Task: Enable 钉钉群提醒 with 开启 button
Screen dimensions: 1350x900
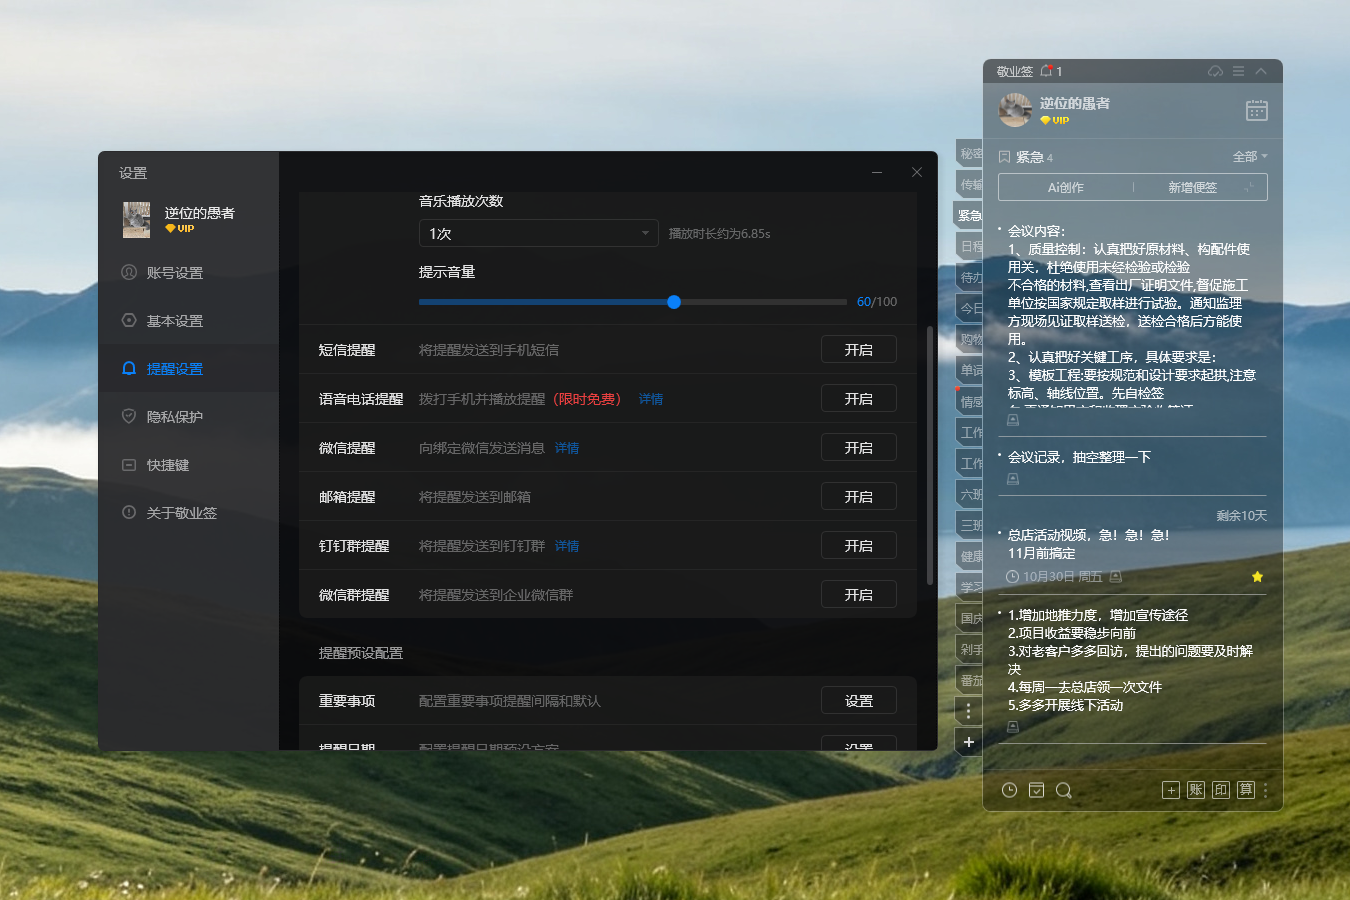Action: coord(859,546)
